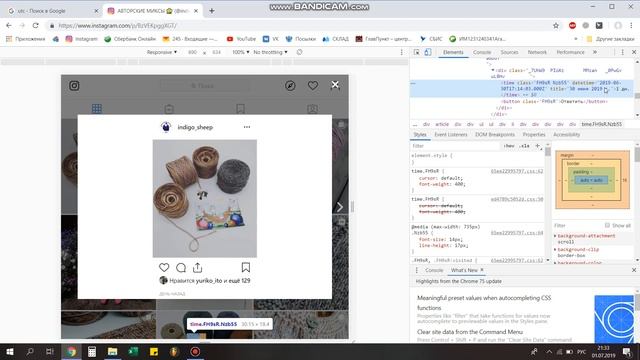Screen dimensions: 640x360
Task: Open Windows Start menu
Action: click(x=9, y=351)
